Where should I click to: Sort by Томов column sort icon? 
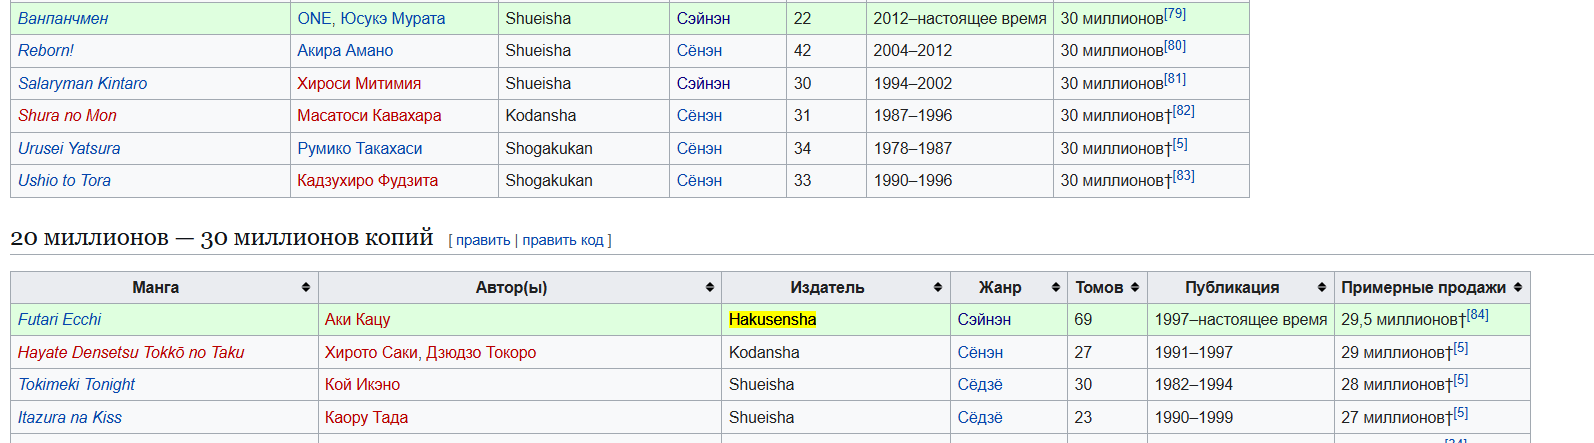1135,288
